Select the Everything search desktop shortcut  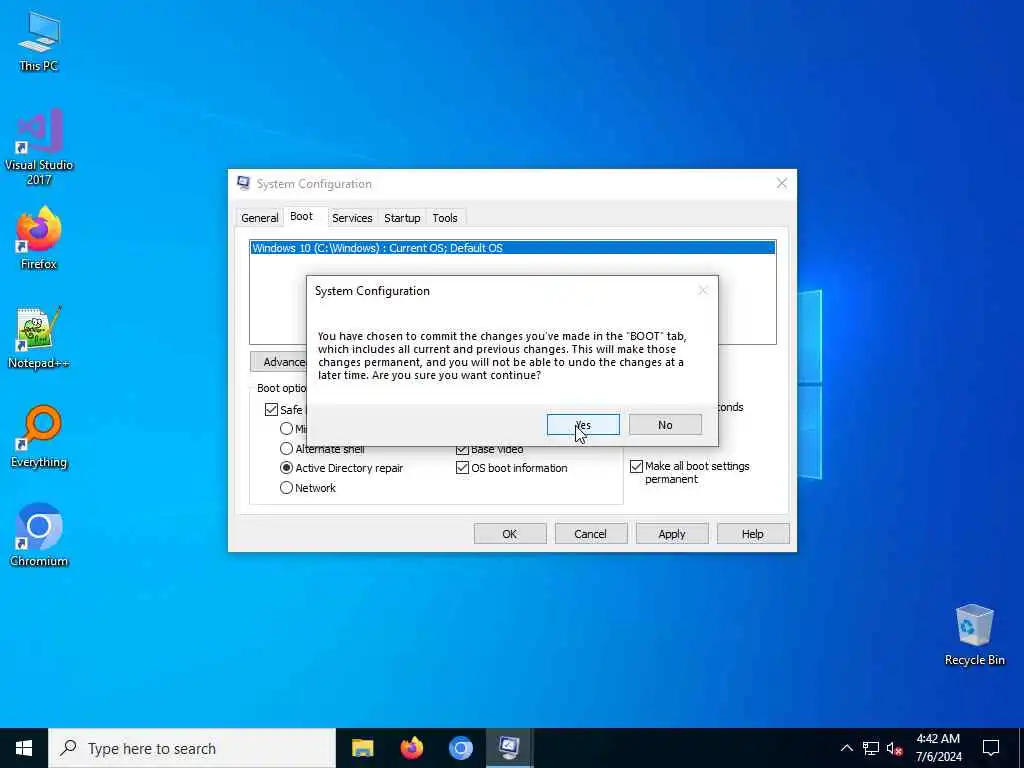click(39, 437)
